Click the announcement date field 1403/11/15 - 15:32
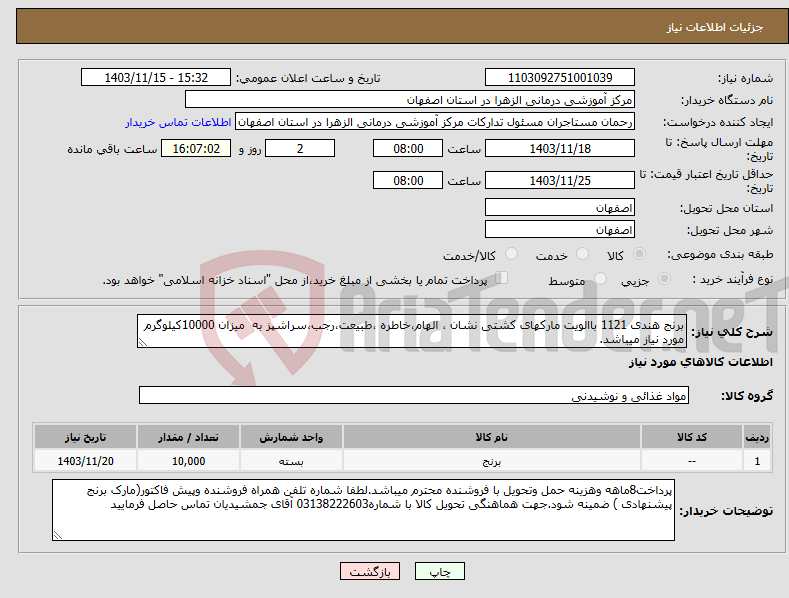Screen dimensions: 789x598 [x=155, y=78]
